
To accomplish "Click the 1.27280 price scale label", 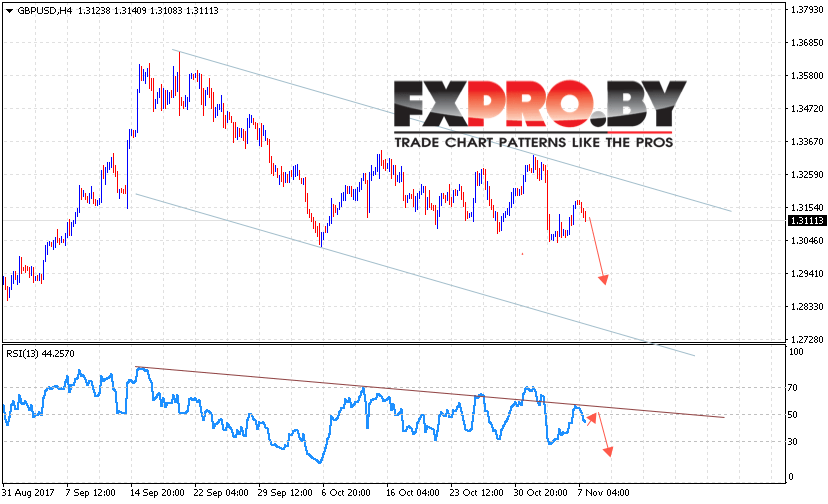I will click(806, 339).
